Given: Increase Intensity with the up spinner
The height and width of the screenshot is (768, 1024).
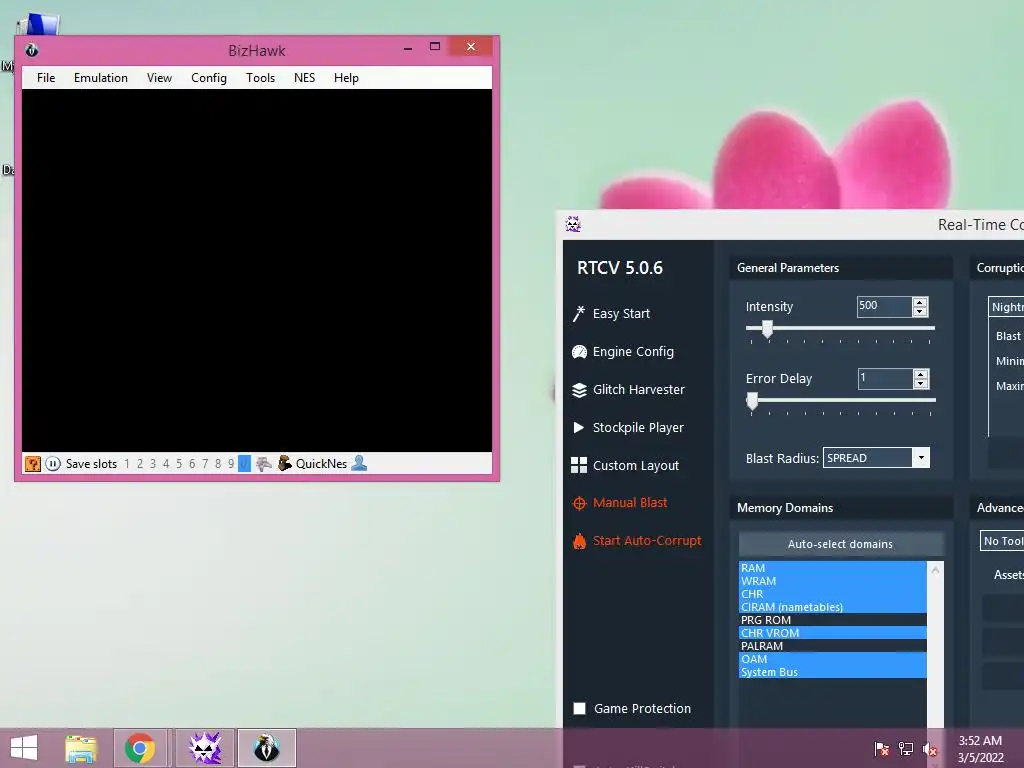Looking at the screenshot, I should (x=920, y=302).
